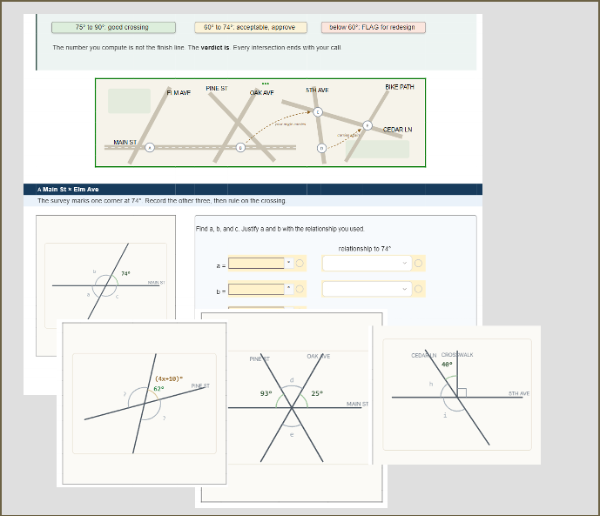600x516 pixels.
Task: Focus the b = answer field
Action: 256,289
